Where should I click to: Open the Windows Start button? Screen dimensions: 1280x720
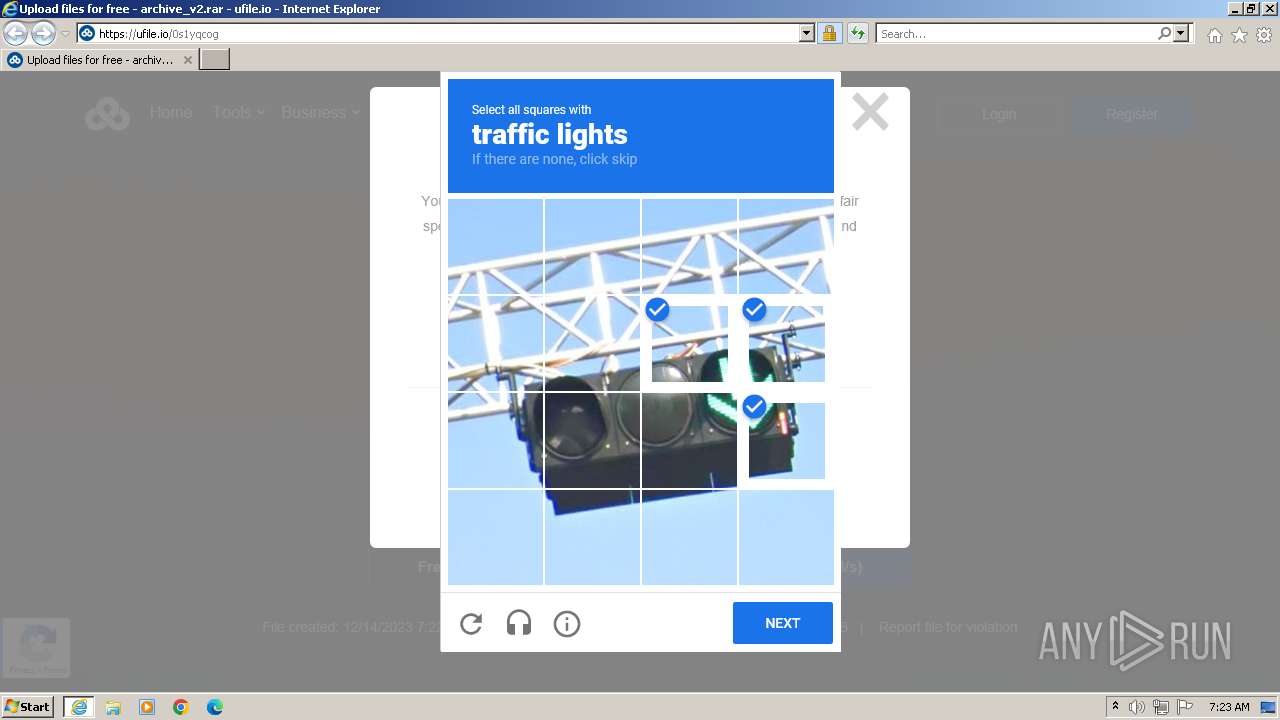point(28,707)
